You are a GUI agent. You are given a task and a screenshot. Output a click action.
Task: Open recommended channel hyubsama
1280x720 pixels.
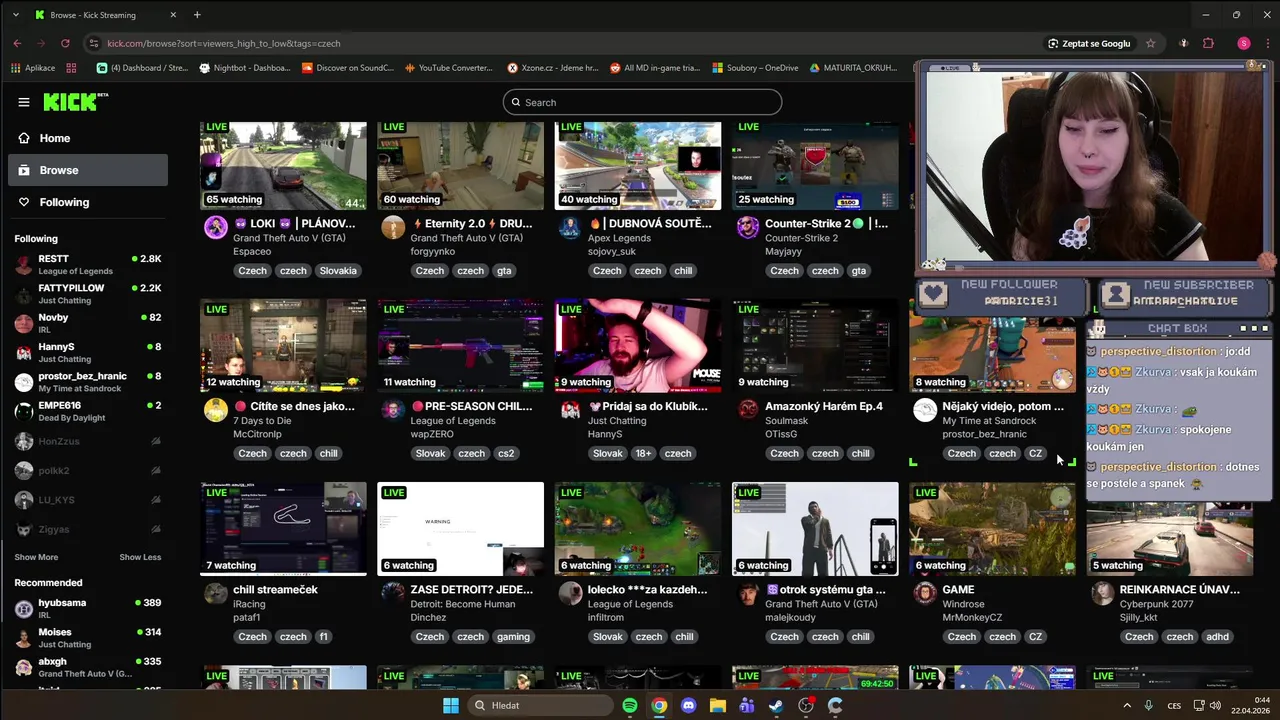pyautogui.click(x=88, y=609)
